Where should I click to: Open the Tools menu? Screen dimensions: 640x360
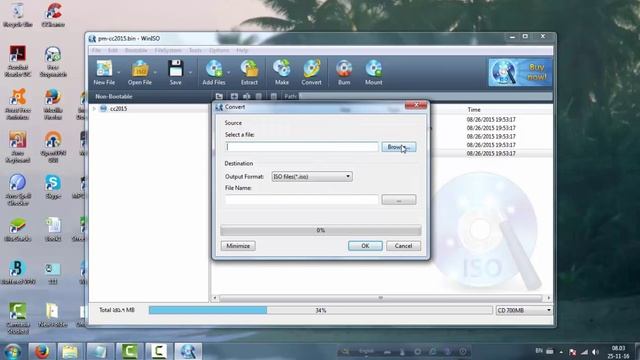coord(195,50)
